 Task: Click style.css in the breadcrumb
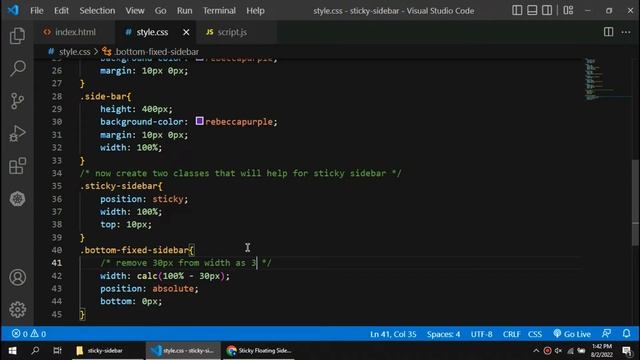tap(74, 52)
